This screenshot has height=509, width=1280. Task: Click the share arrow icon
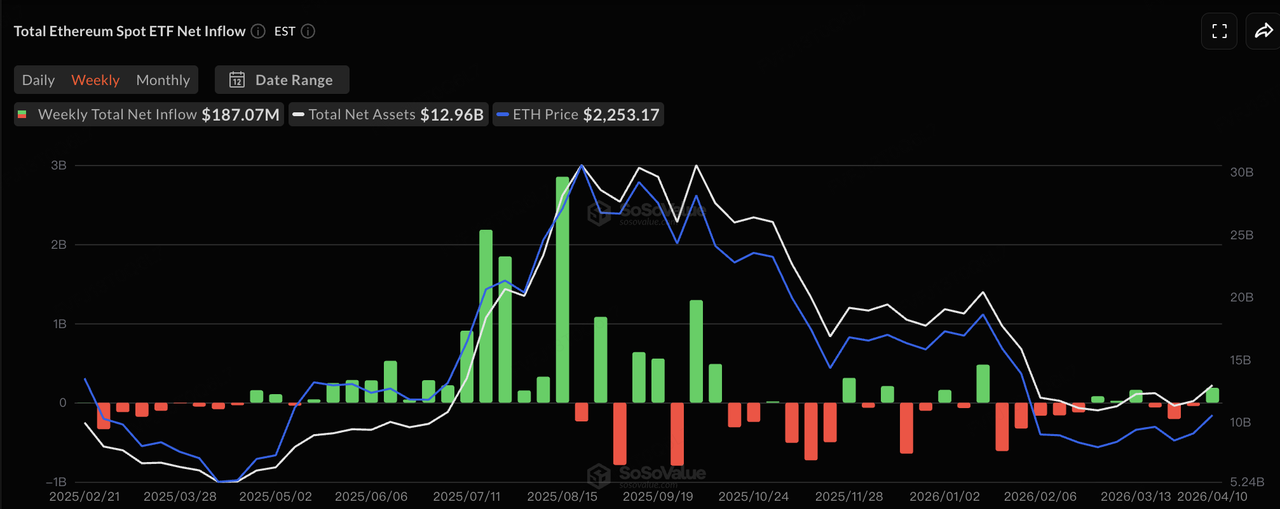tap(1262, 31)
